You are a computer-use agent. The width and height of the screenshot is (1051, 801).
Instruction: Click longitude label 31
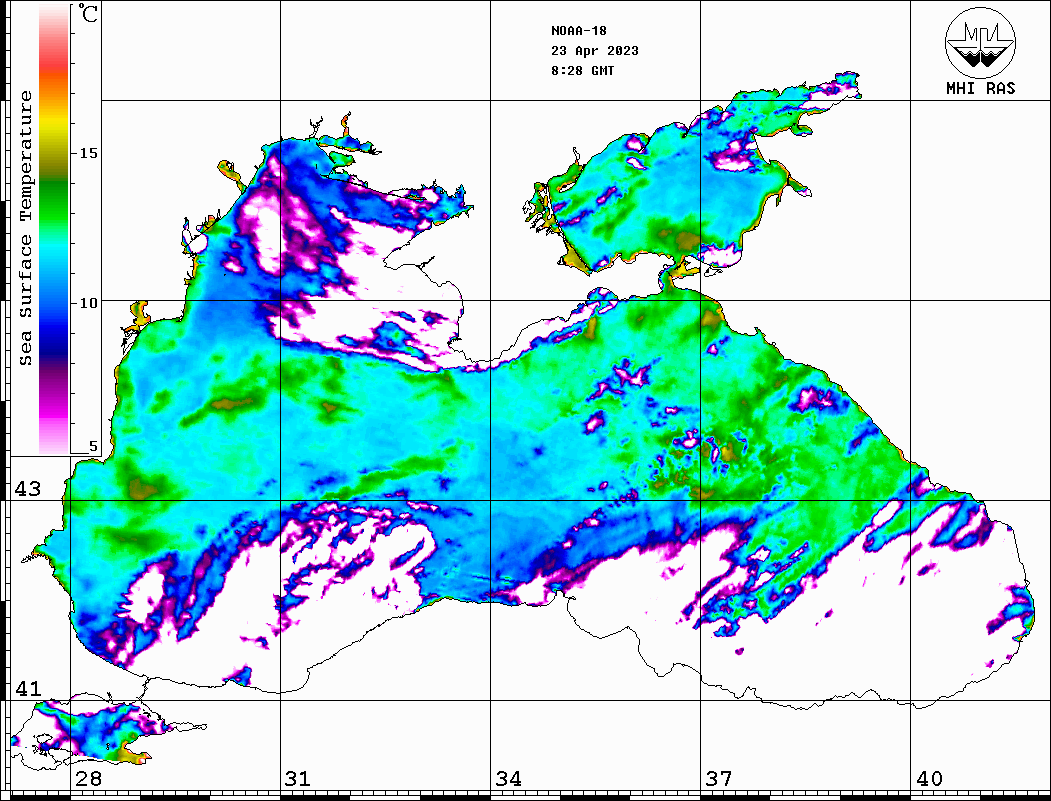click(298, 778)
